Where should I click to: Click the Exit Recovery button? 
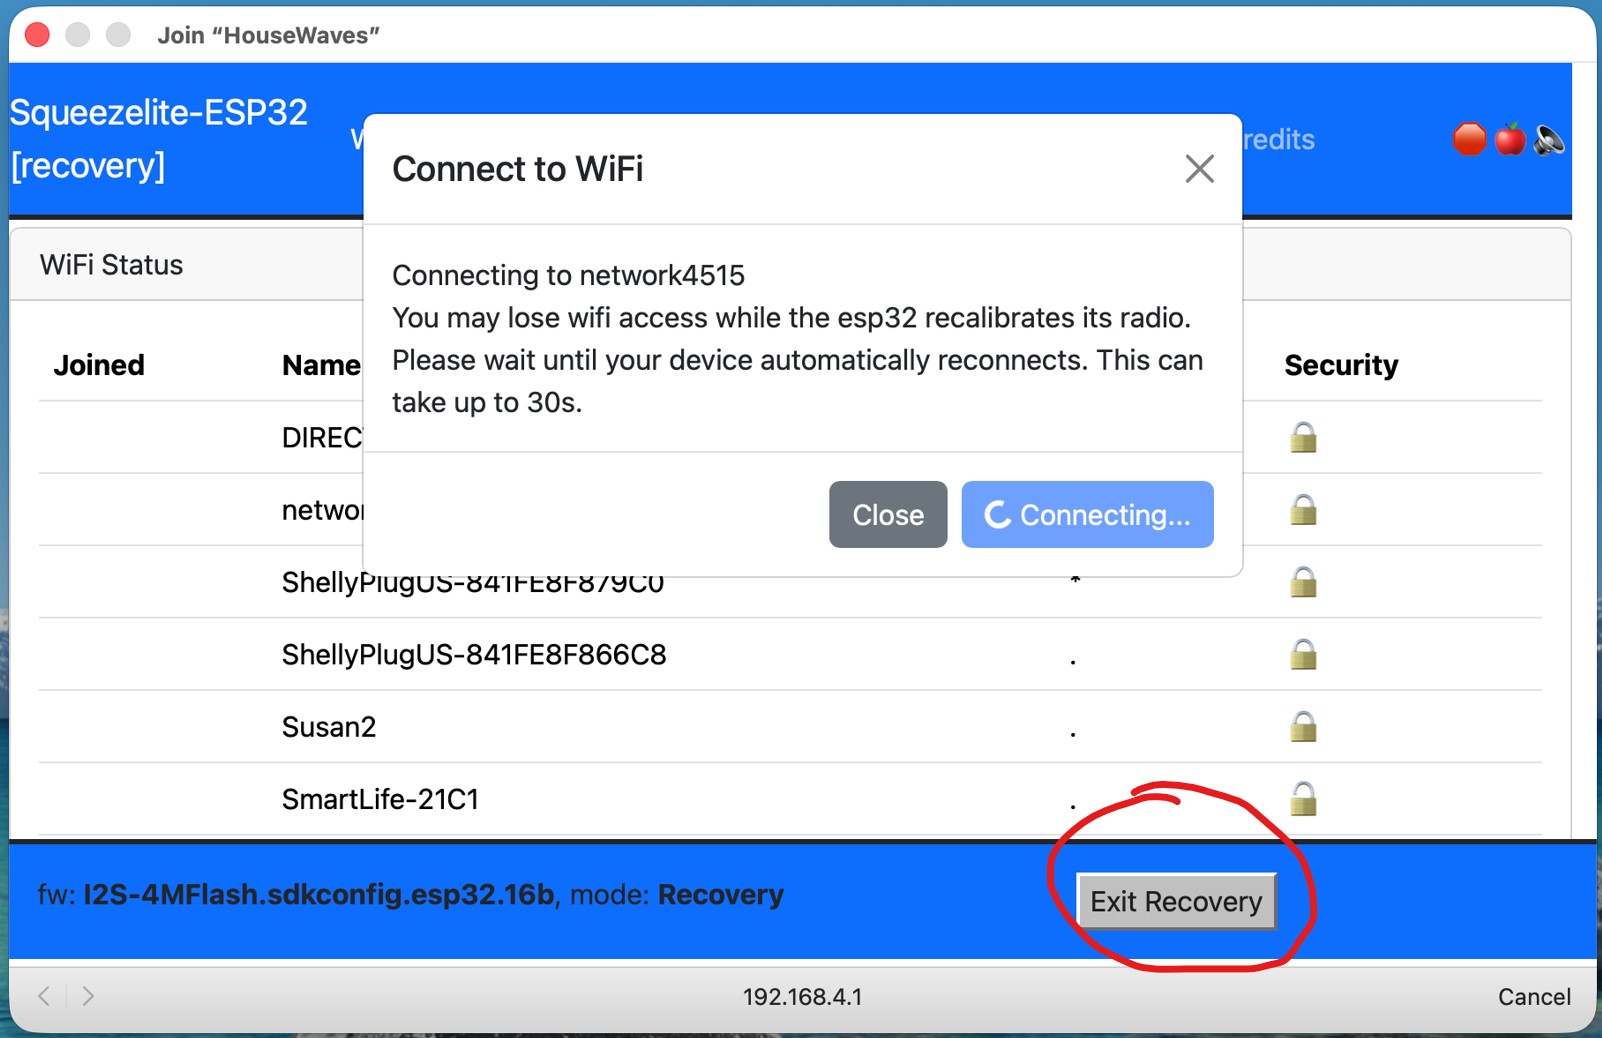pos(1176,901)
